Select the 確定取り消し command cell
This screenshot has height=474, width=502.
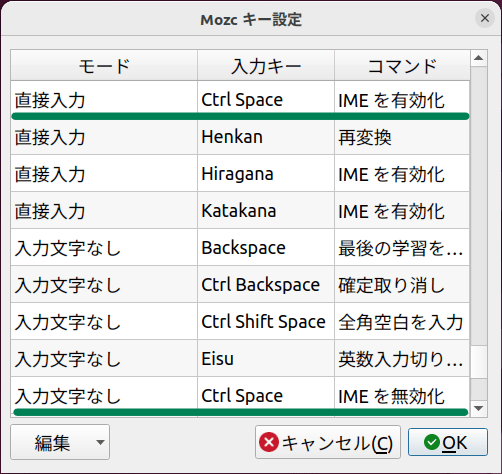tap(402, 284)
